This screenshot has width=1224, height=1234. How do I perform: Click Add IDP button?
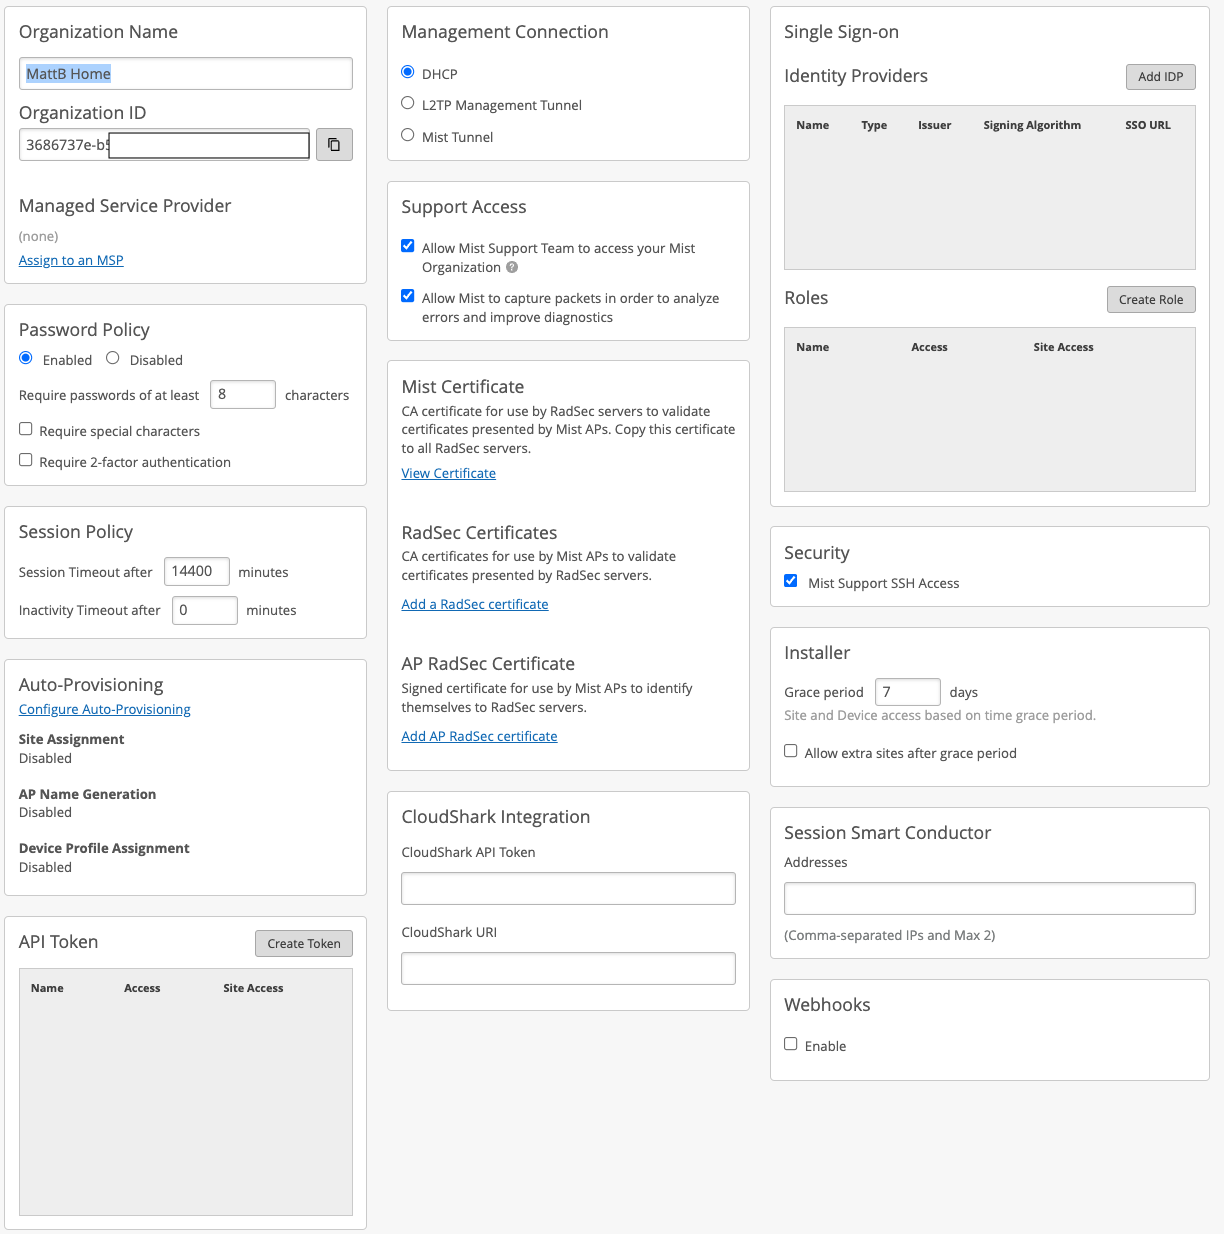tap(1160, 77)
